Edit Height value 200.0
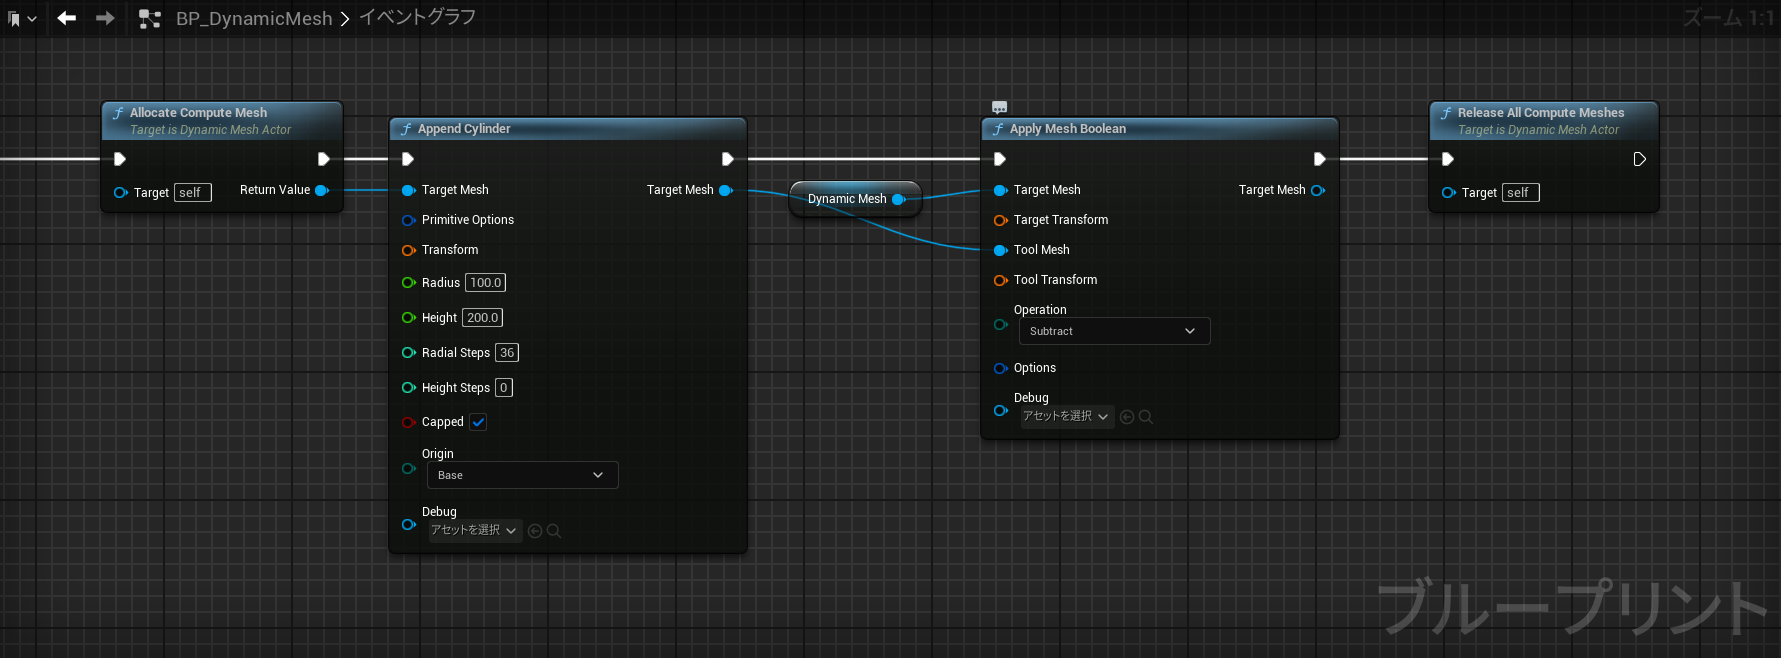1781x658 pixels. (x=482, y=318)
